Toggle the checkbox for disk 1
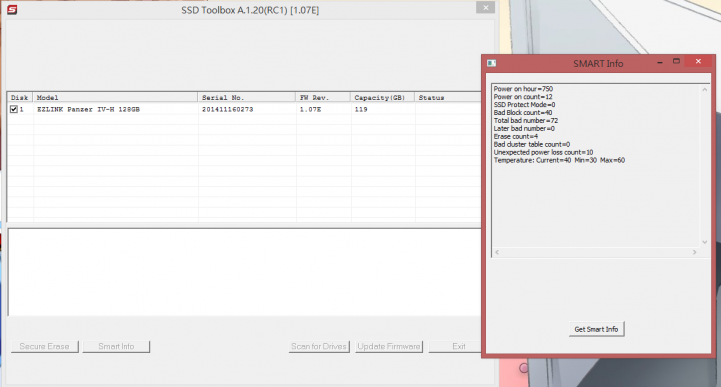The width and height of the screenshot is (721, 387). [14, 109]
